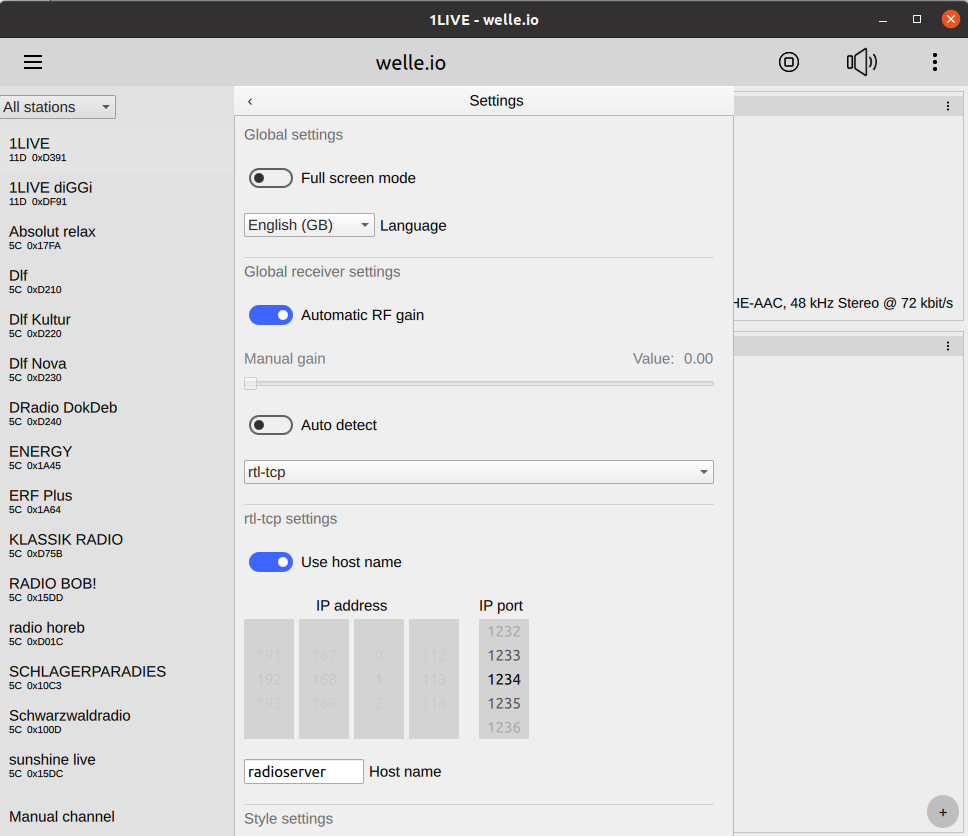
Task: Open the hamburger menu in welle.io header
Action: click(33, 62)
